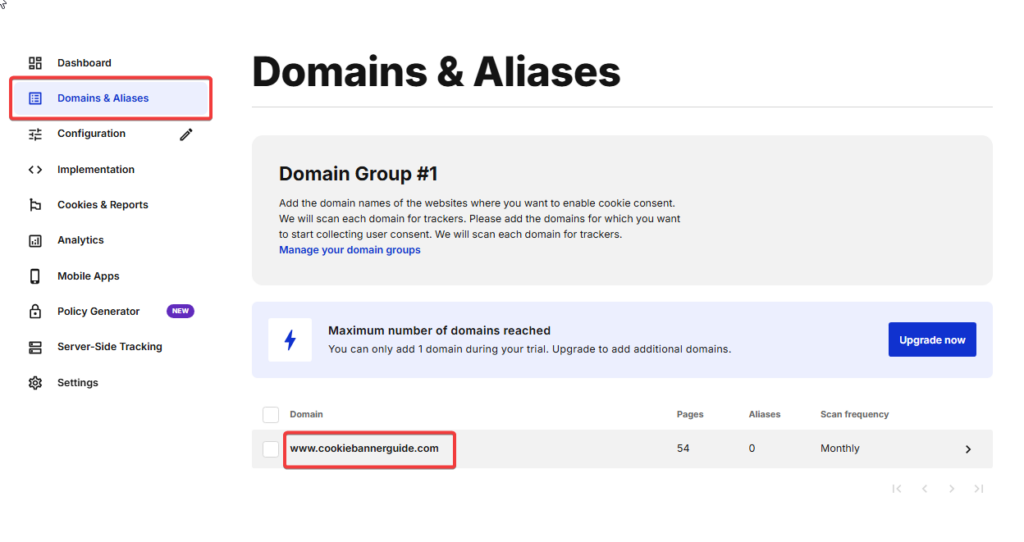Click the Upgrade now button
This screenshot has width=1024, height=542.
pyautogui.click(x=932, y=340)
